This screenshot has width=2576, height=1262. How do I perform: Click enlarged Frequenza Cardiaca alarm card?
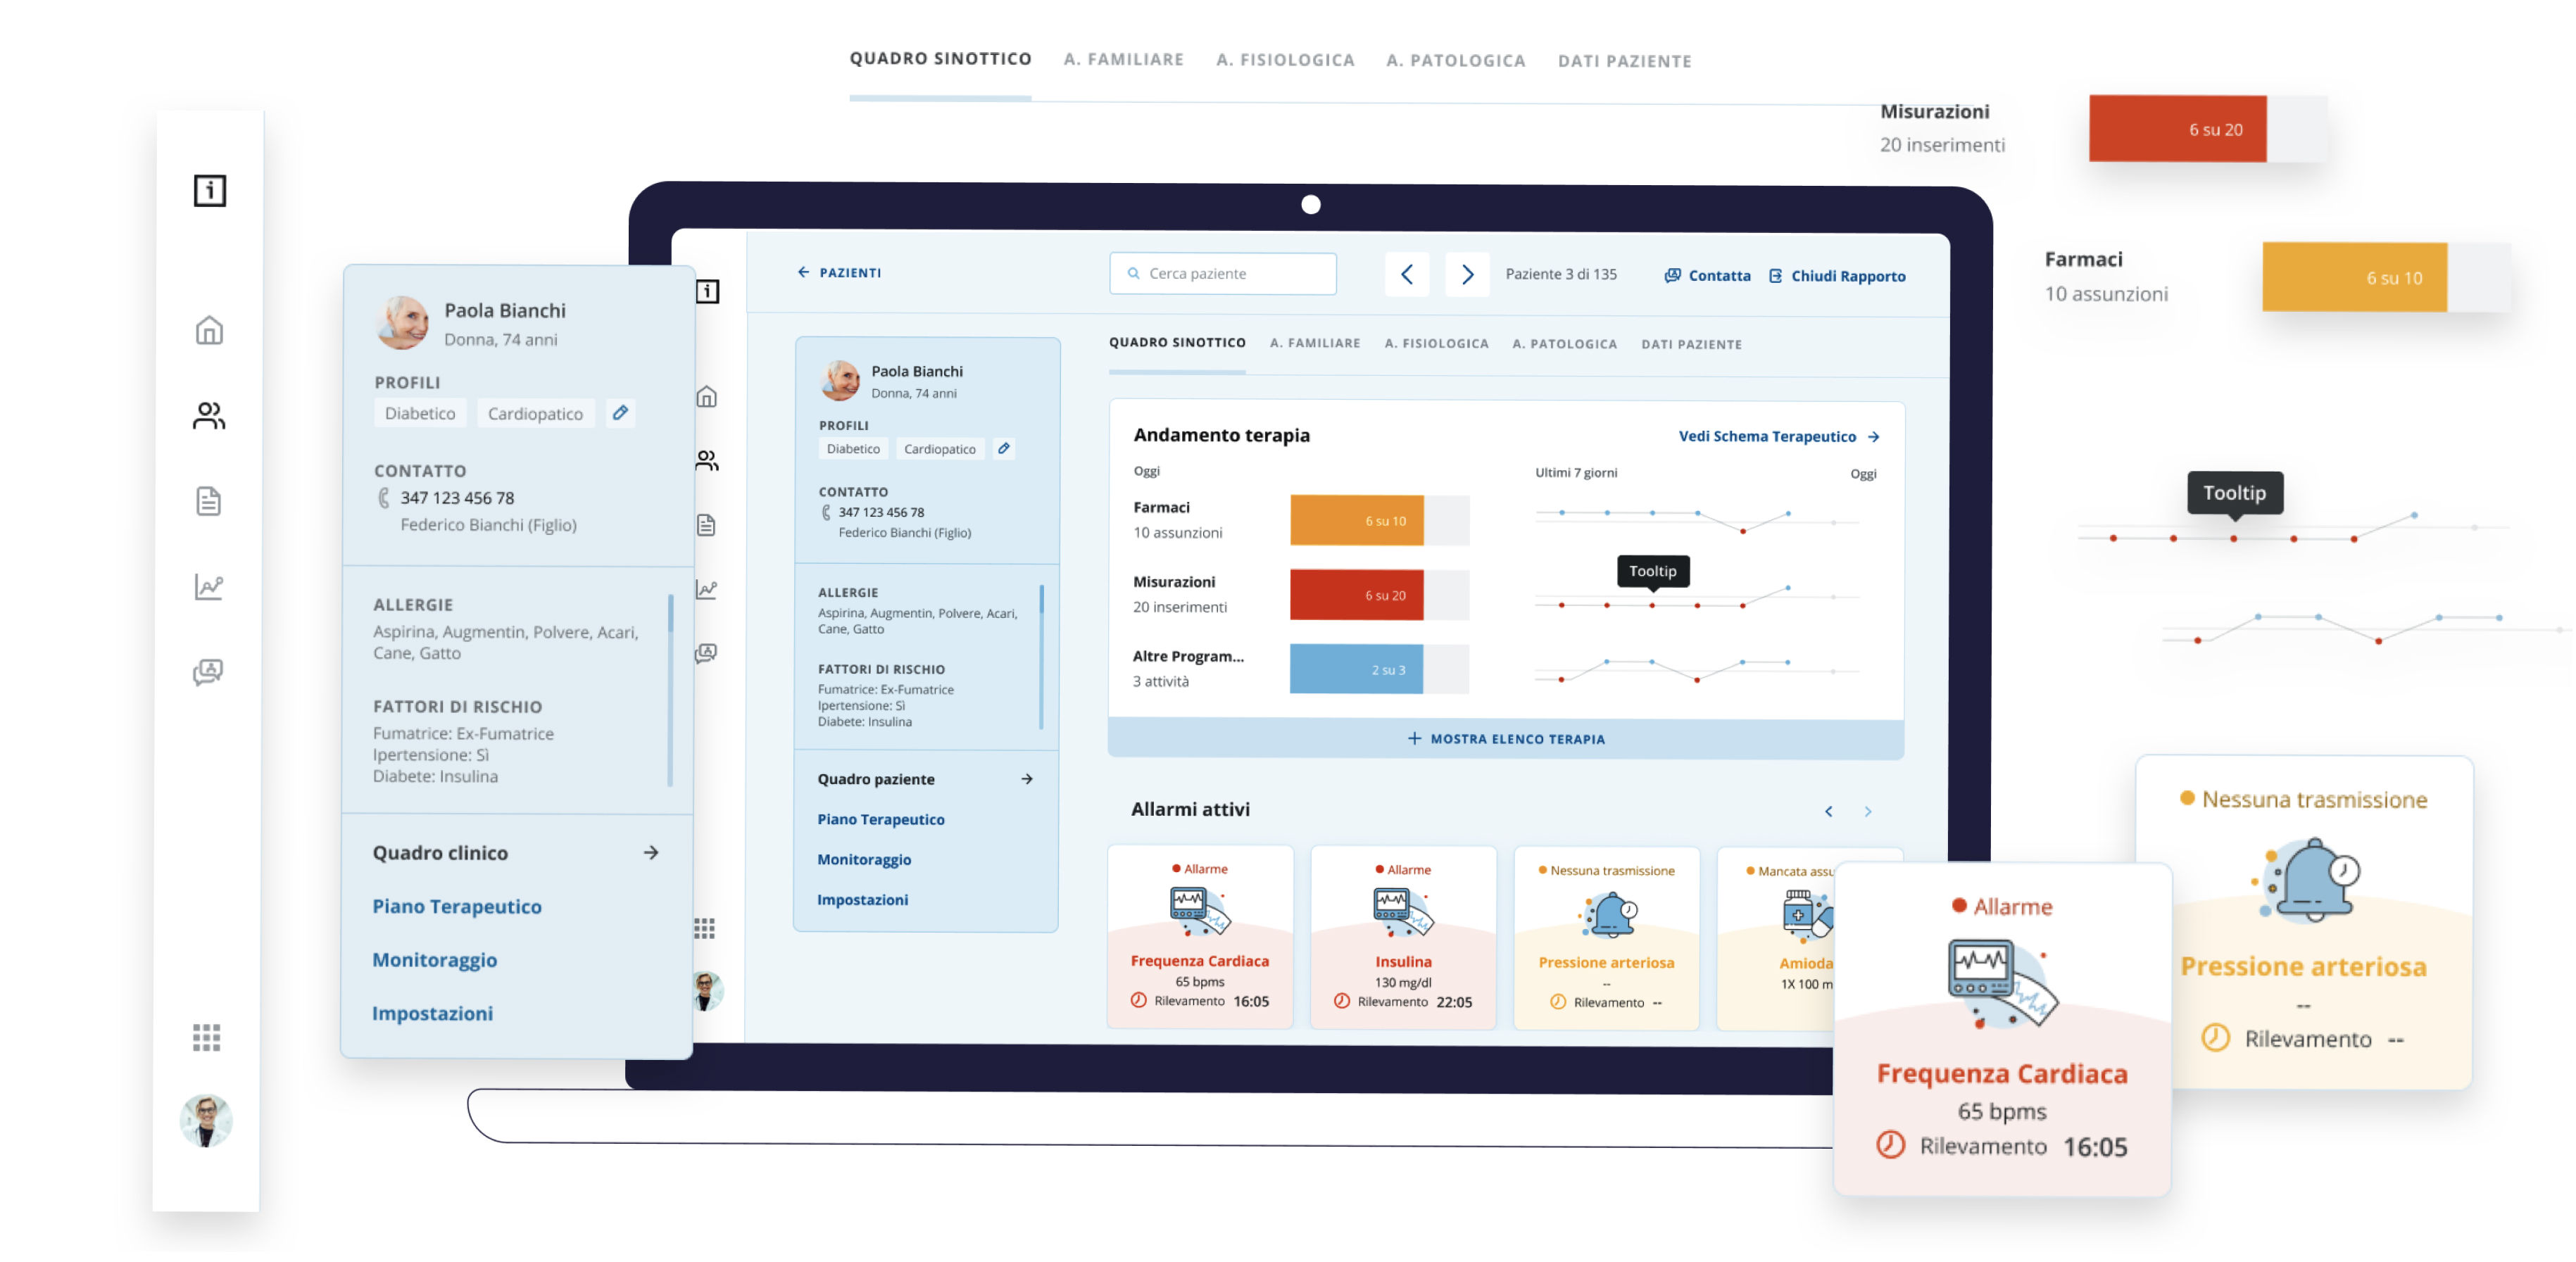pyautogui.click(x=2002, y=1029)
